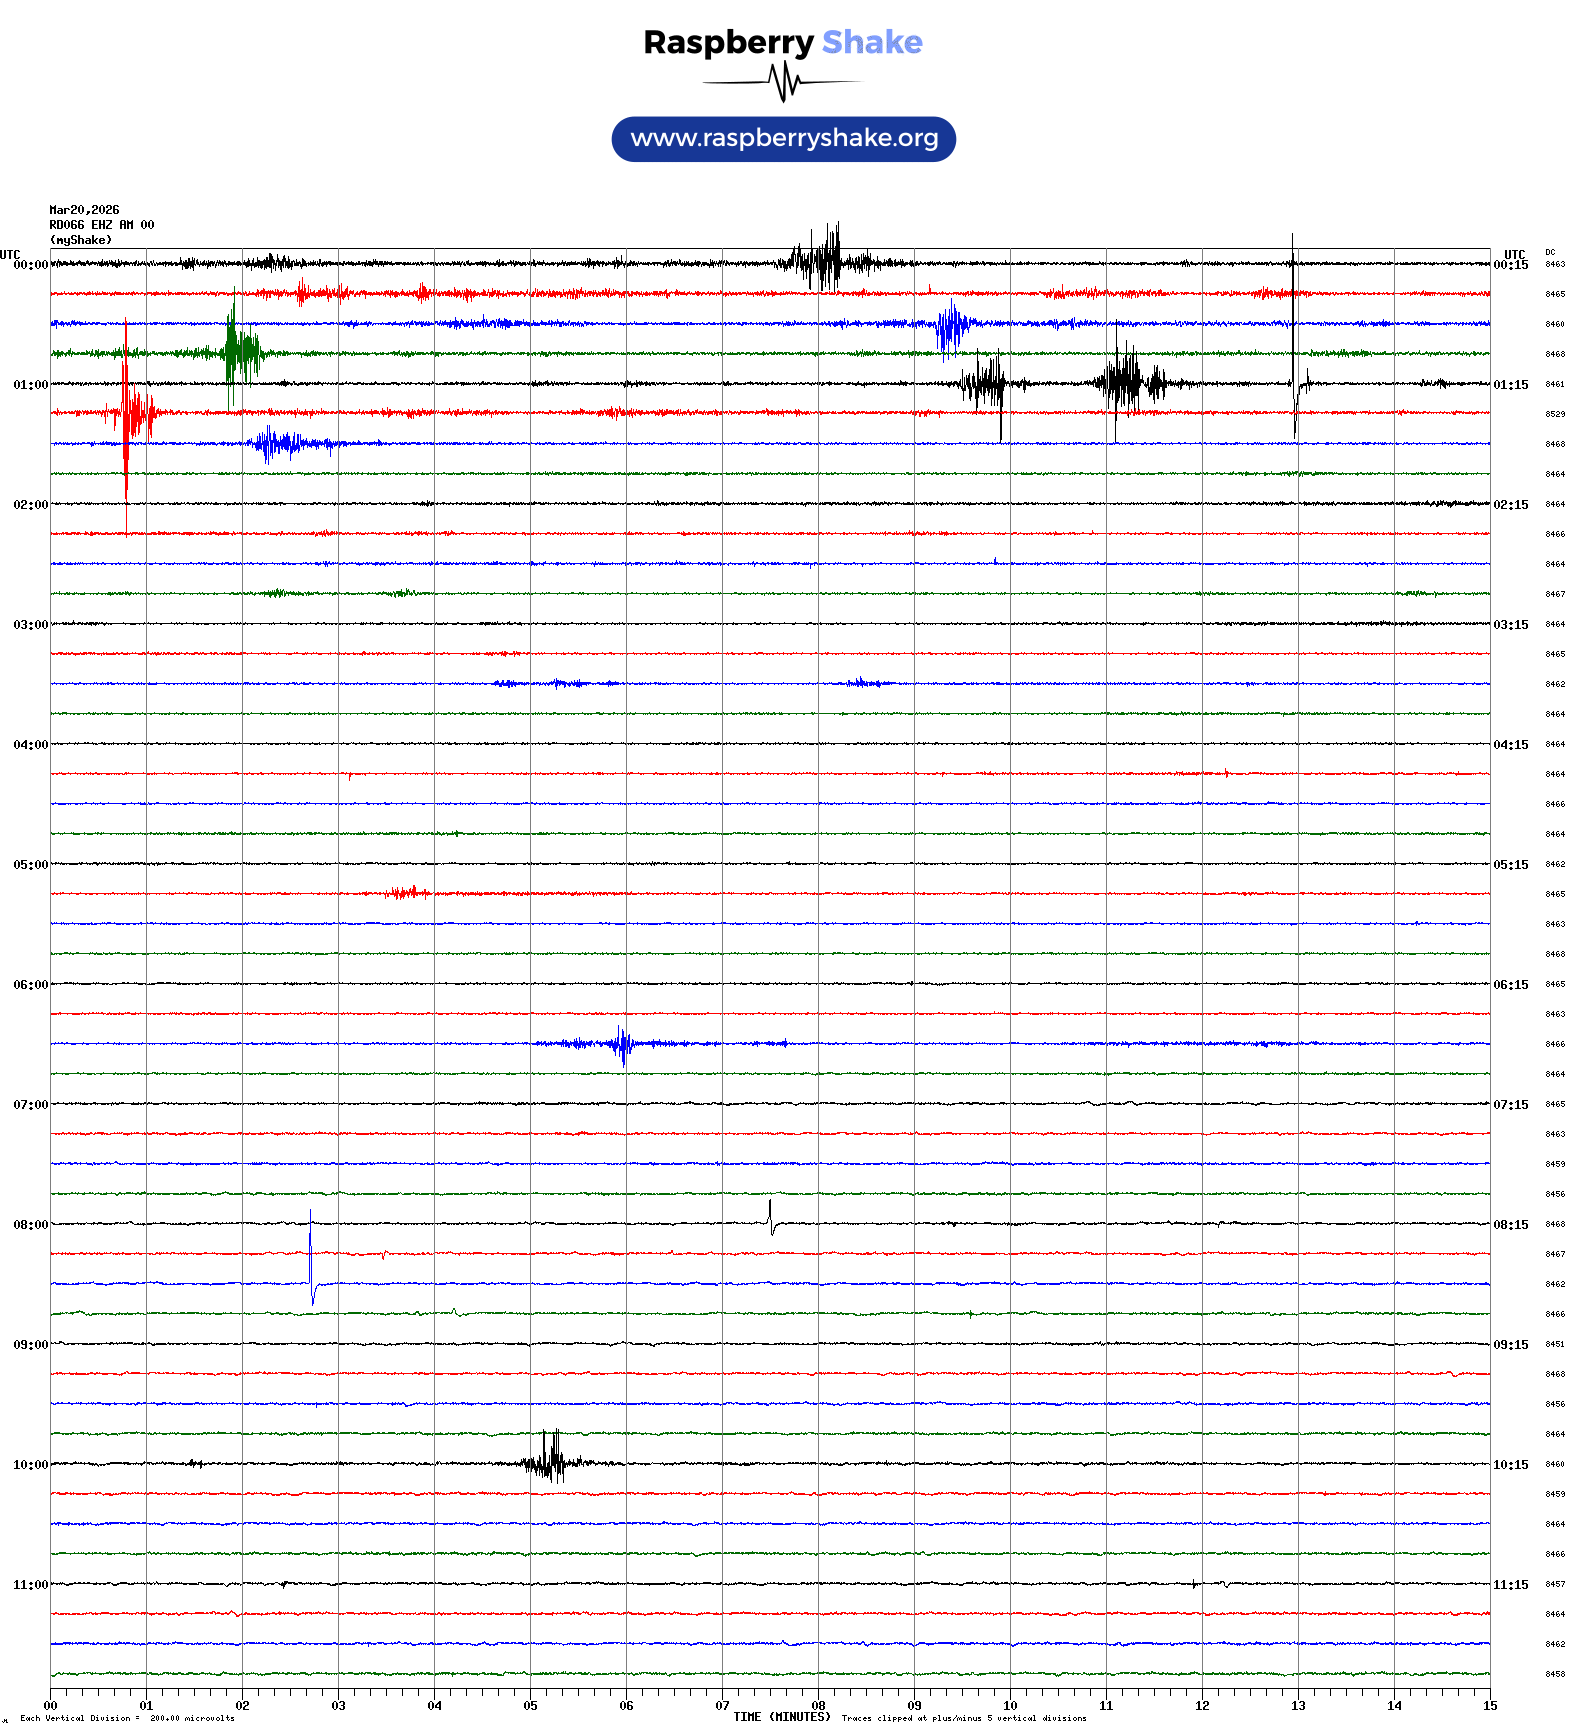This screenshot has width=1570, height=1732.
Task: Select the 00:00 UTC time label on left
Action: pyautogui.click(x=30, y=265)
